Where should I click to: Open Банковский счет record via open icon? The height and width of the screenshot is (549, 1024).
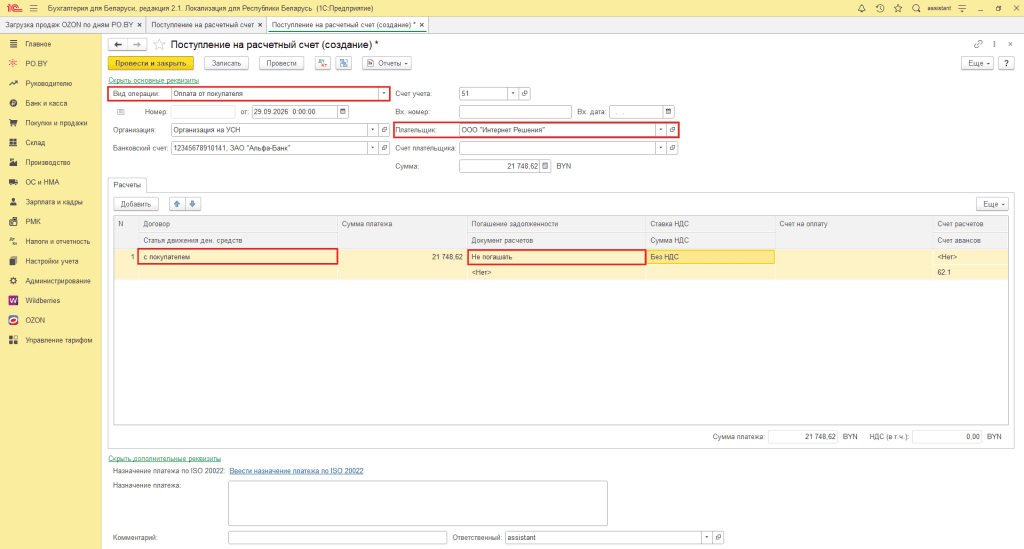coord(384,148)
